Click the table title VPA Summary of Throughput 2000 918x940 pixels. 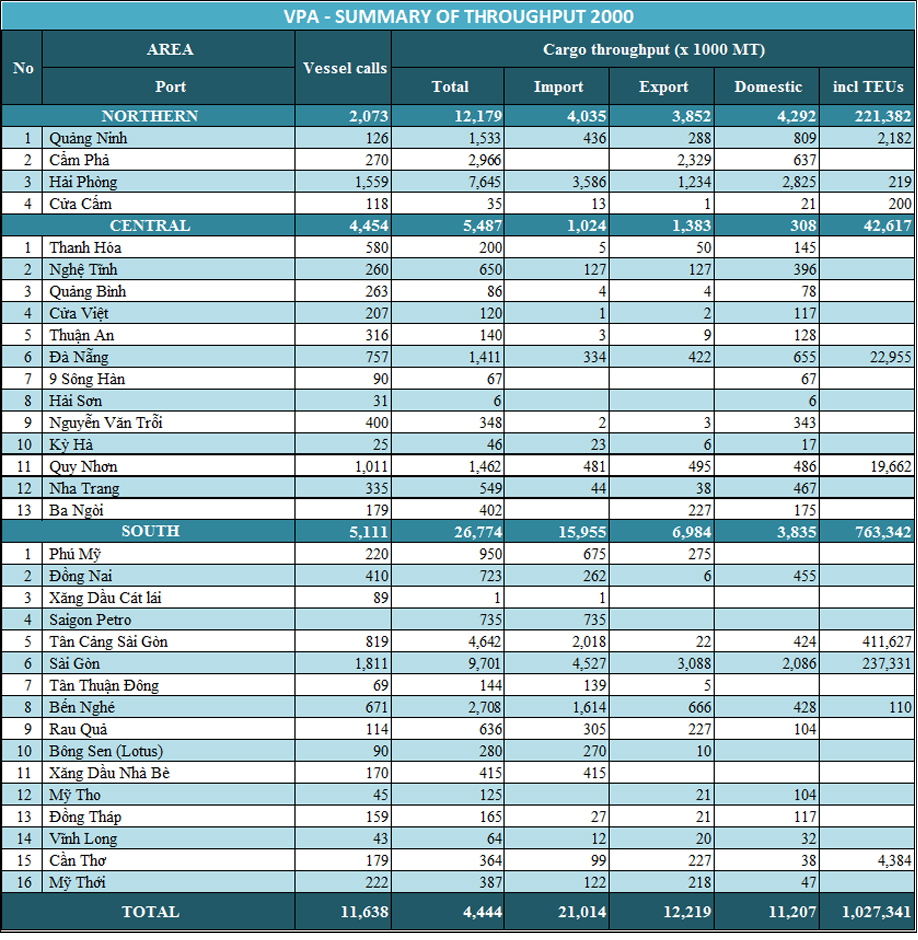click(458, 16)
